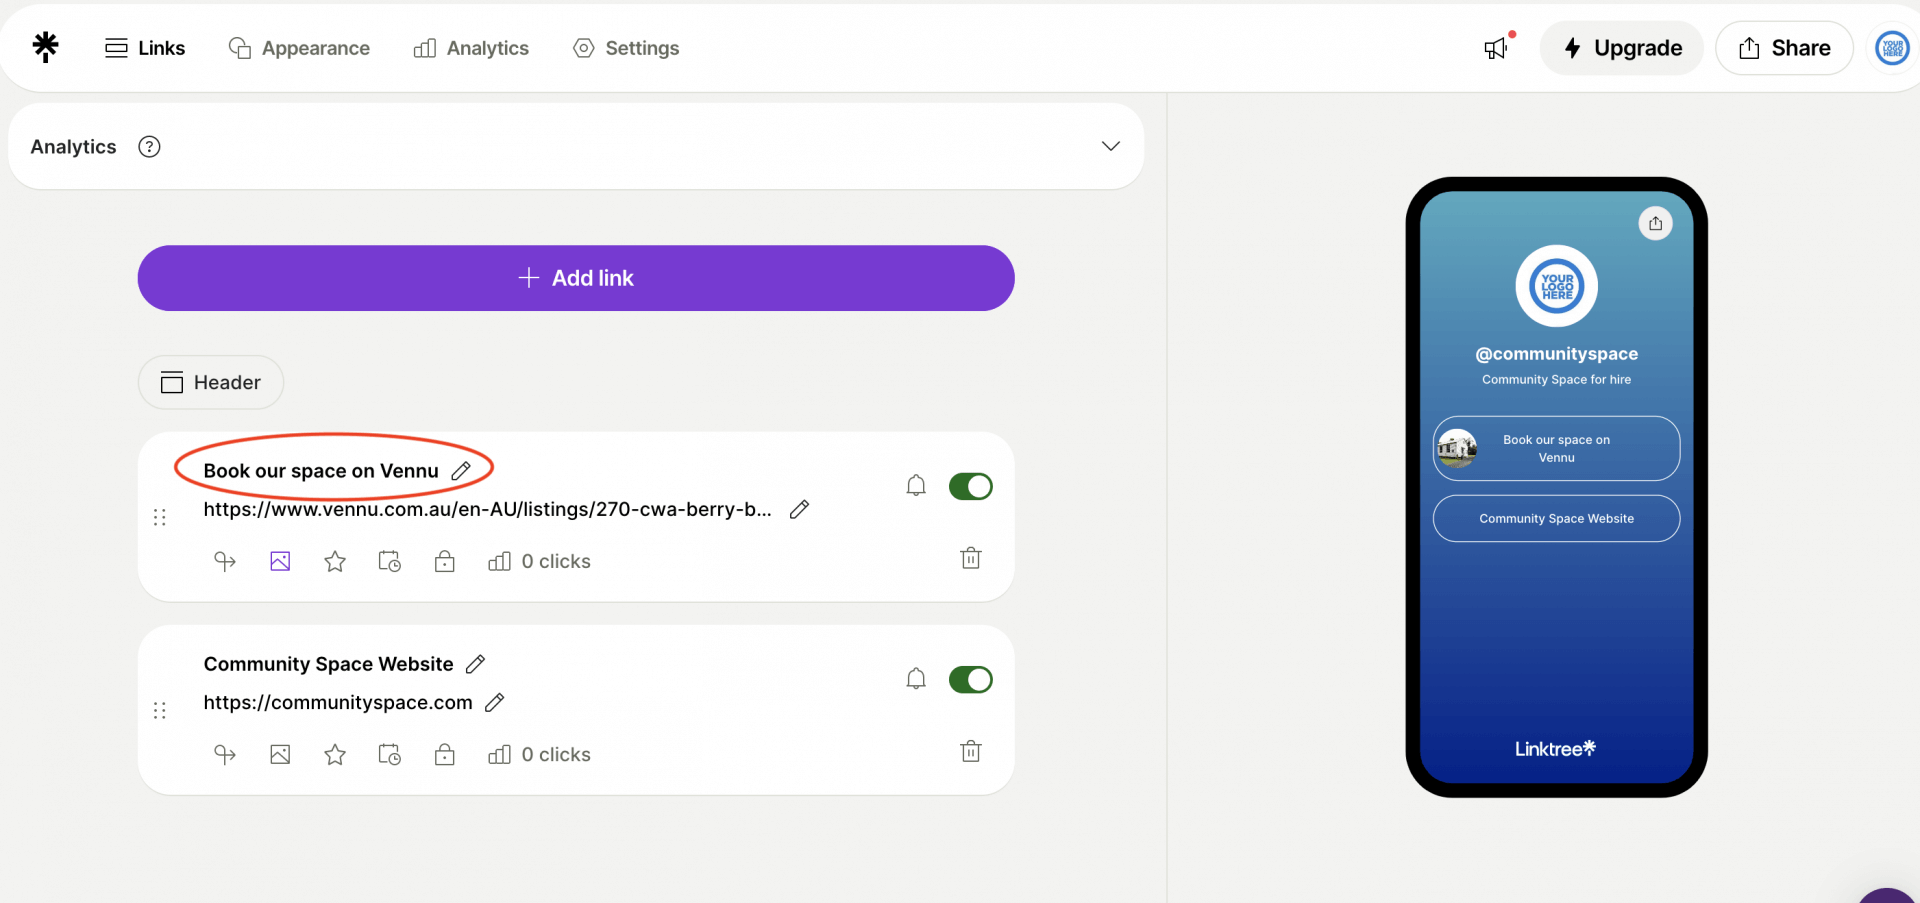
Task: Delete the Book our space on Vennu link
Action: pyautogui.click(x=970, y=558)
